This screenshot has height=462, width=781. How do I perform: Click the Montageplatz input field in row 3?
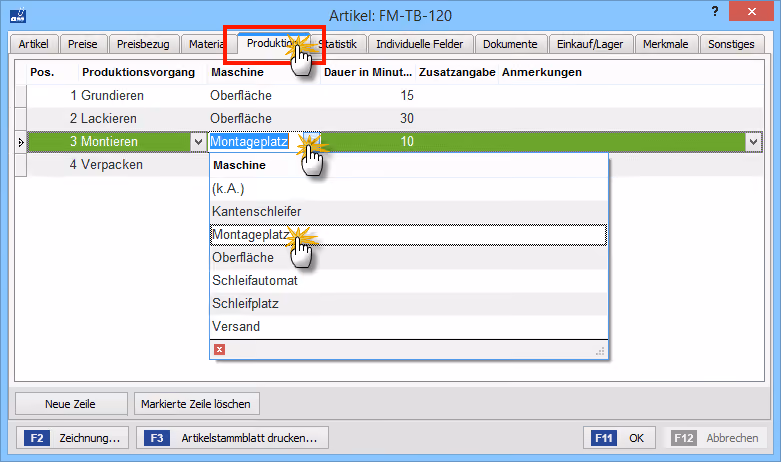(x=256, y=142)
